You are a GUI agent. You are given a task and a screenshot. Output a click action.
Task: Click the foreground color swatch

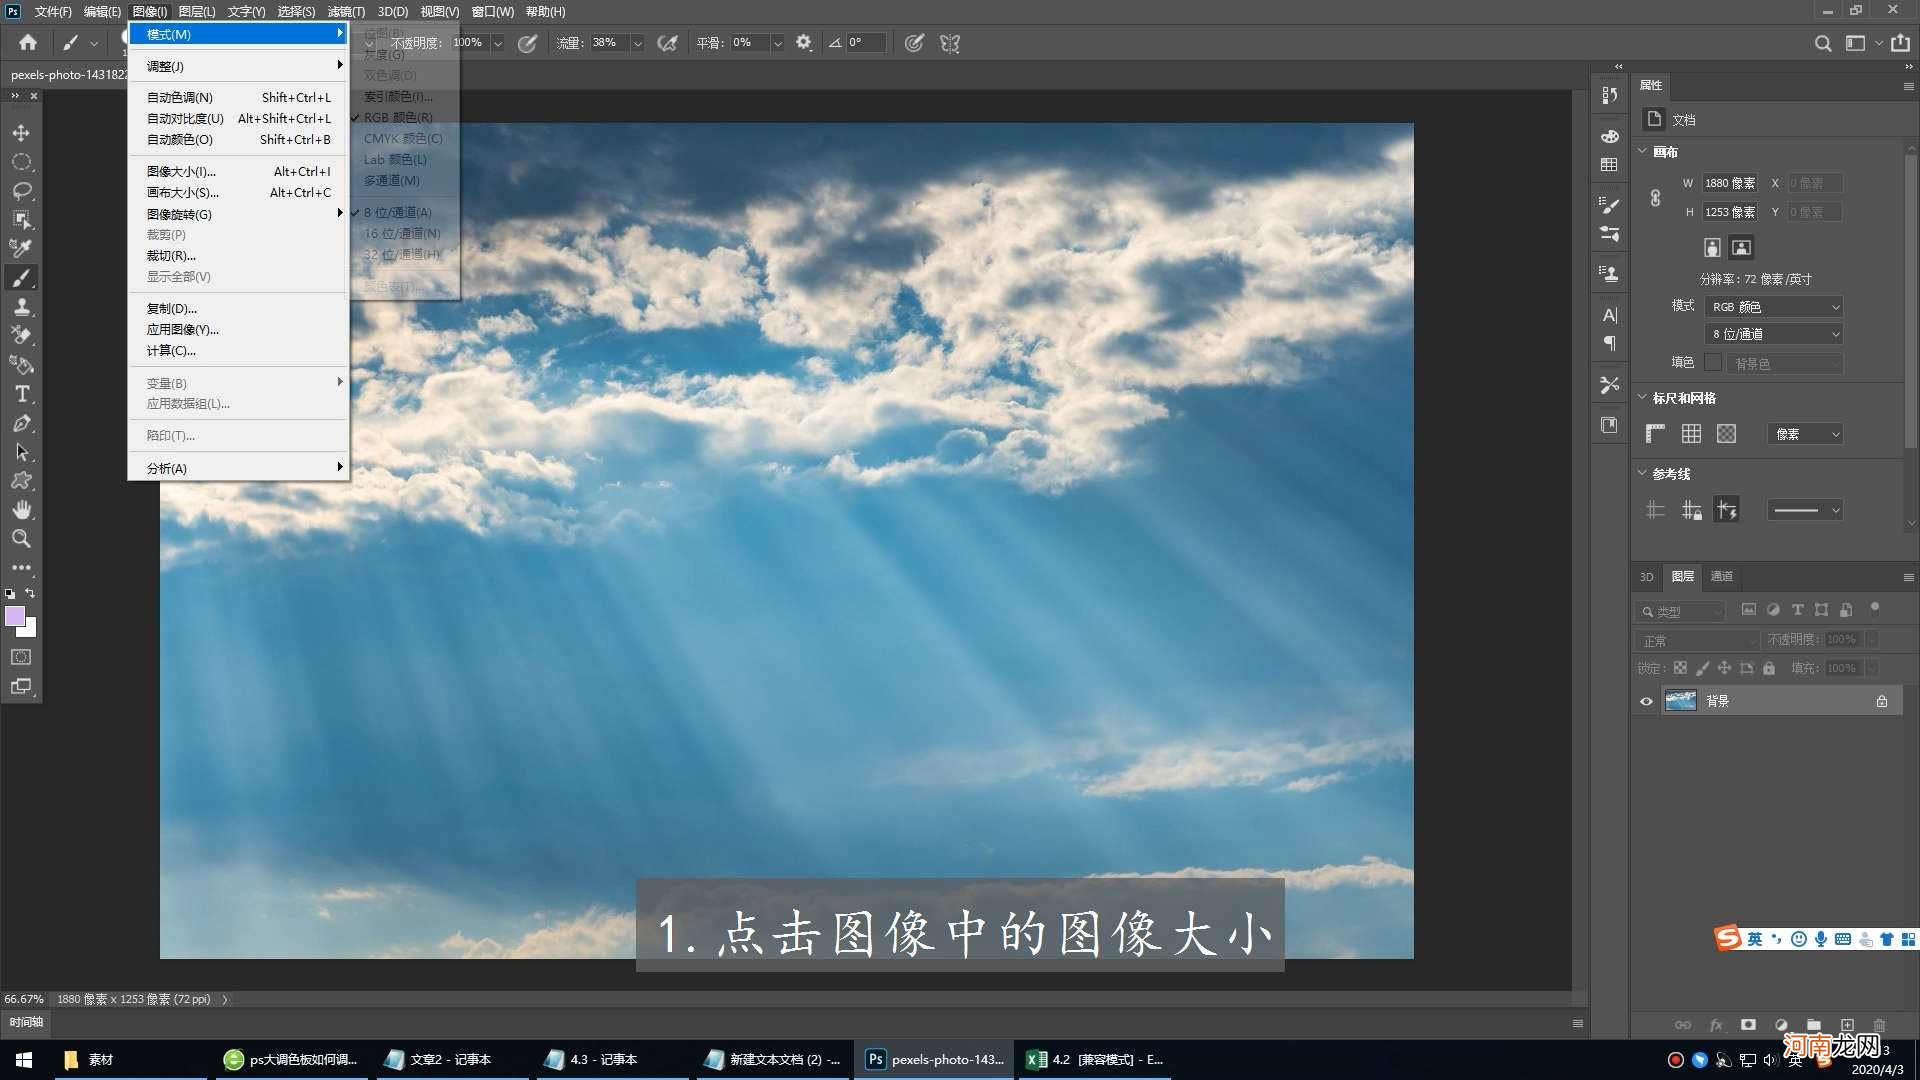coord(14,616)
